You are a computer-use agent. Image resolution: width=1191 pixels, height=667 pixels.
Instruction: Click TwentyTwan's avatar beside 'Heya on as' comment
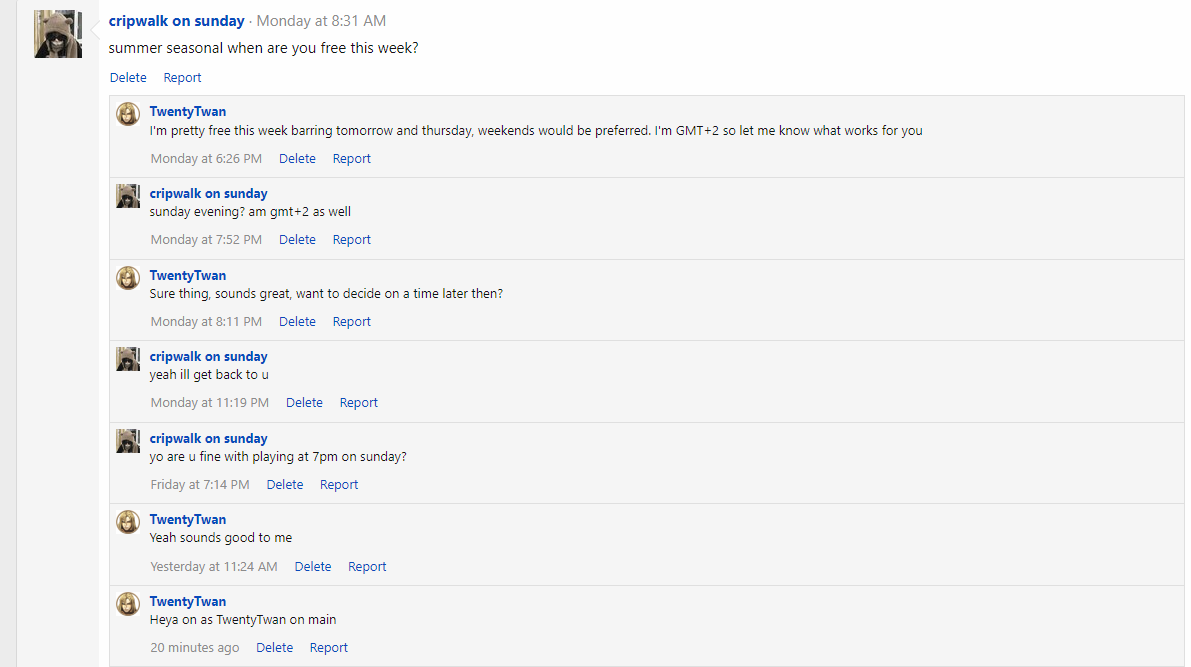128,604
